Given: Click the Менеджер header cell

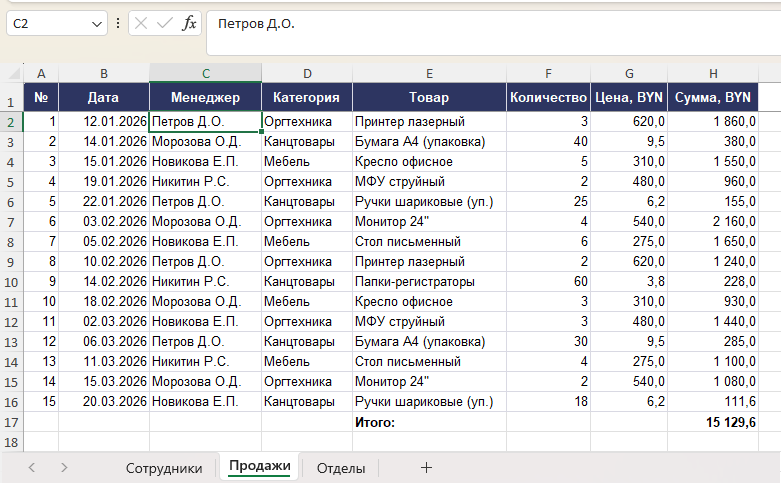Looking at the screenshot, I should (x=206, y=97).
